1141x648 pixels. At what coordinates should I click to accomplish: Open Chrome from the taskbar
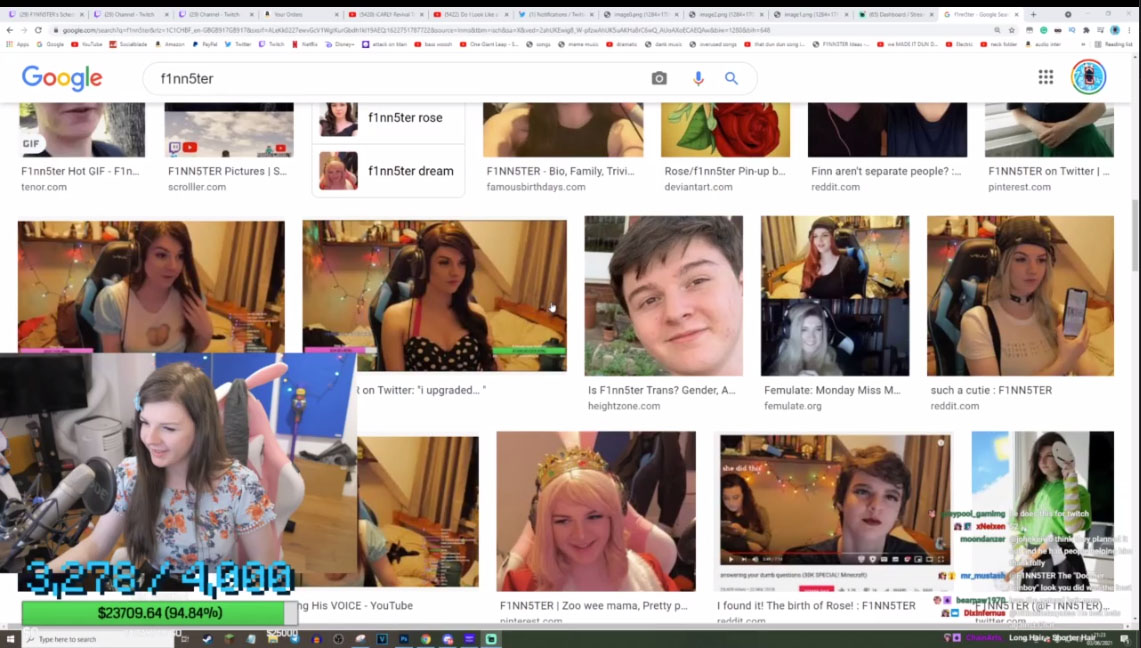tap(426, 639)
